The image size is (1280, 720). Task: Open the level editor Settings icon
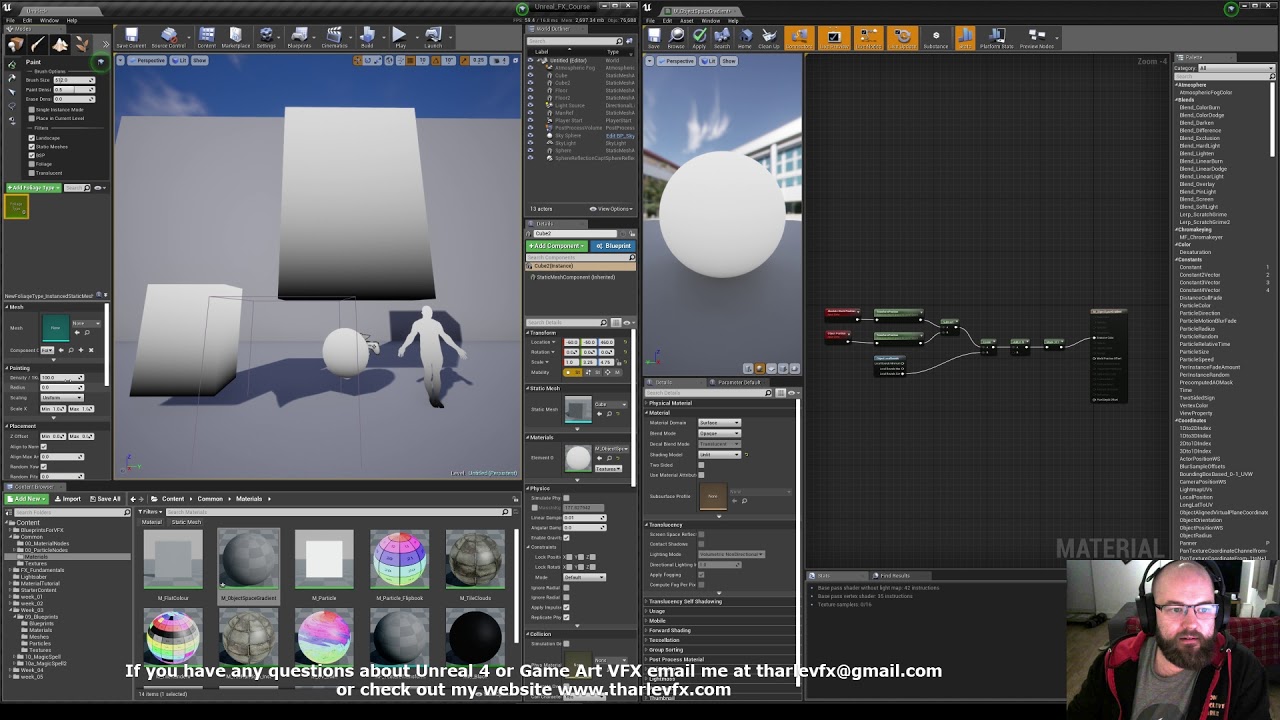(x=266, y=38)
